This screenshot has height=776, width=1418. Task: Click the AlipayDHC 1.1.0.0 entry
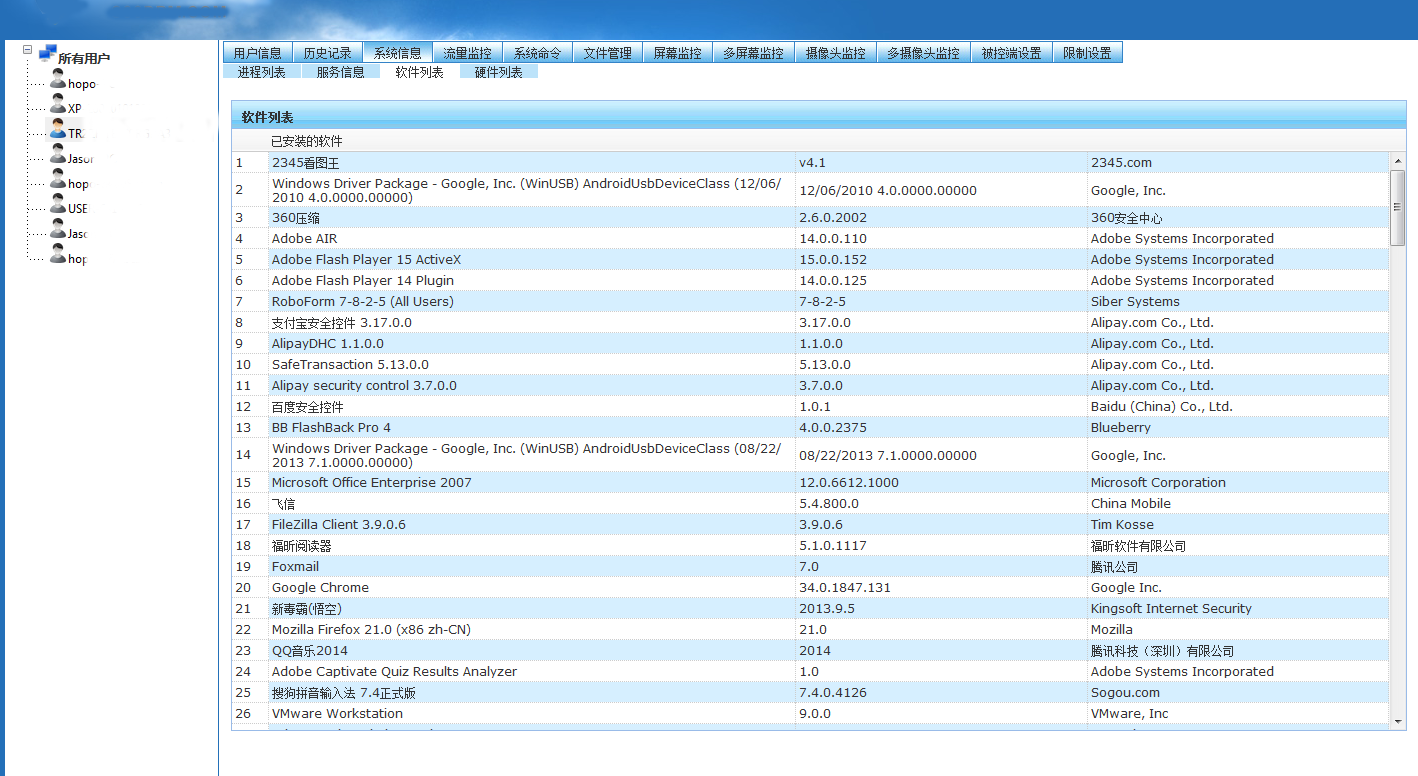click(811, 343)
